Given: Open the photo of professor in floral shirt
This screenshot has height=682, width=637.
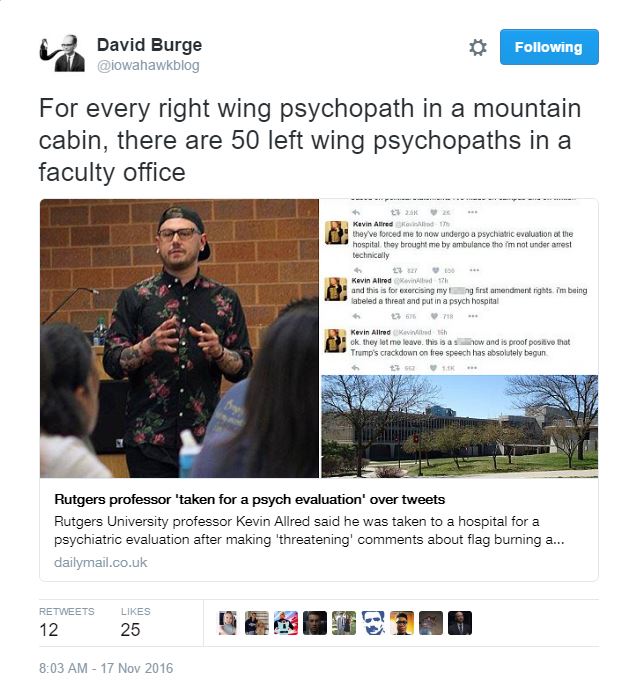Looking at the screenshot, I should (180, 338).
